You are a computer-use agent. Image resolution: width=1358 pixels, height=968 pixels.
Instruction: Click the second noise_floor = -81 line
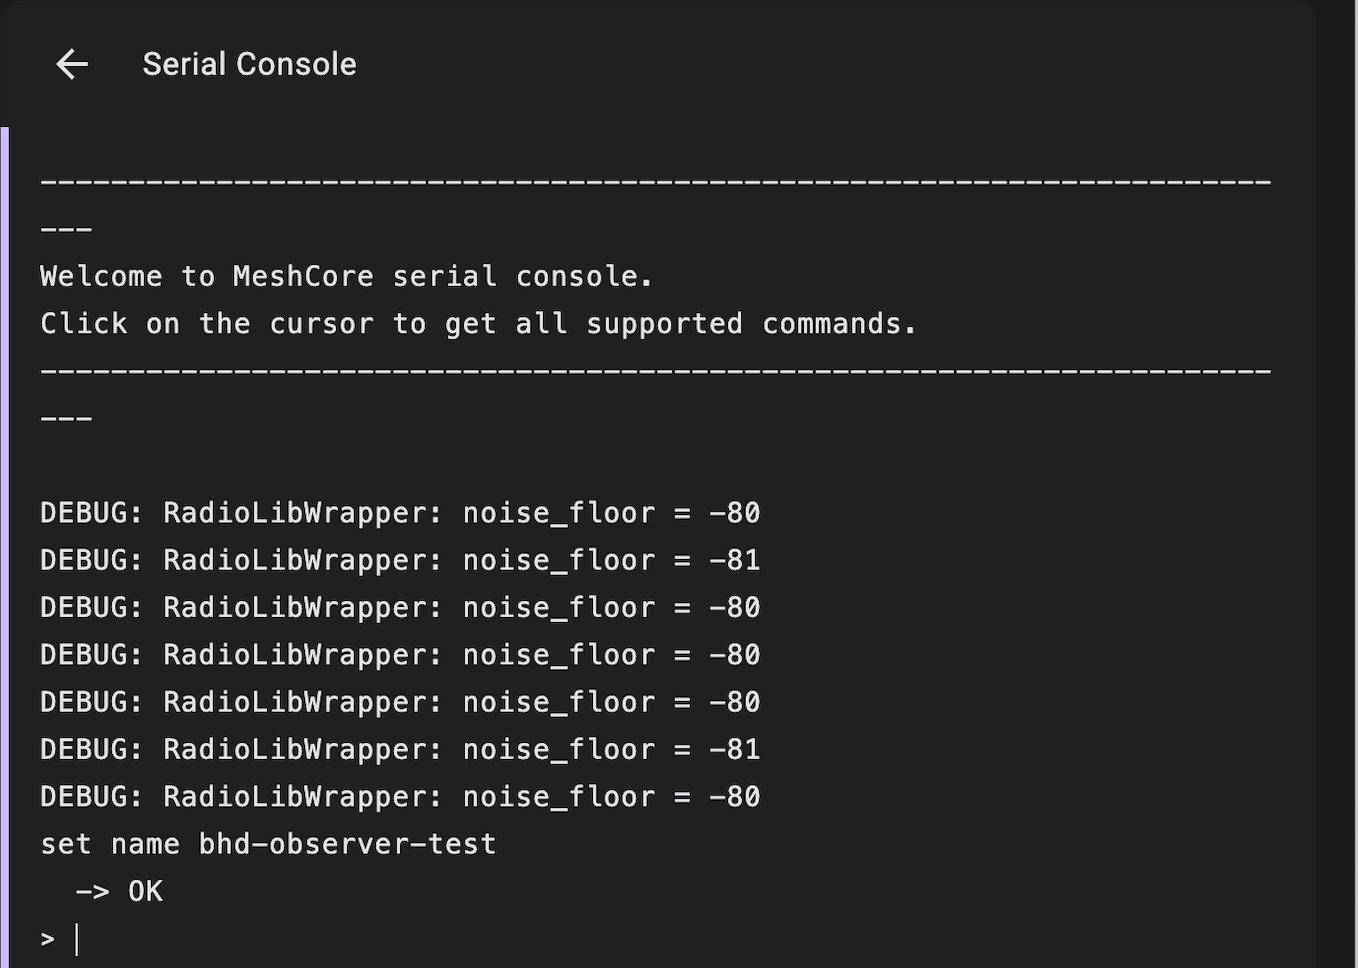point(400,749)
